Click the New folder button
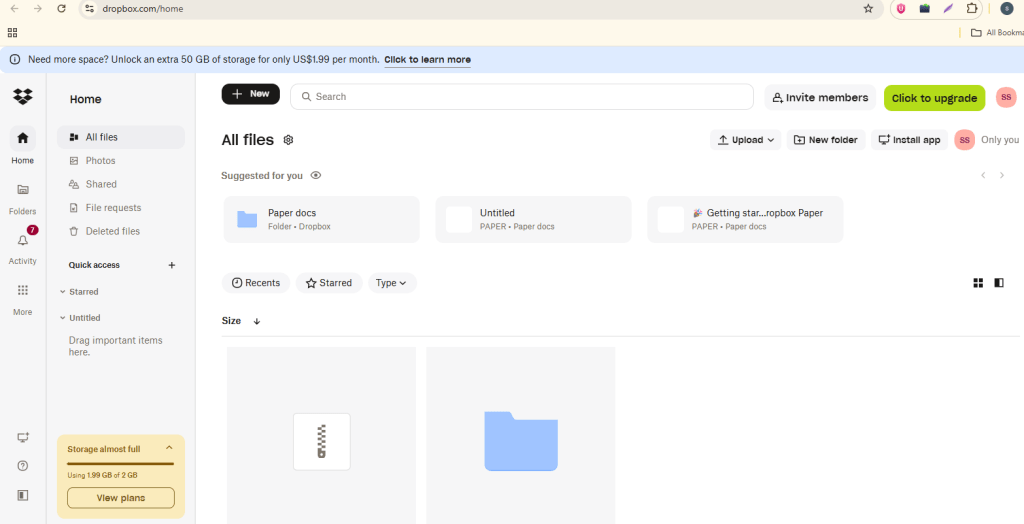This screenshot has width=1024, height=524. (826, 140)
